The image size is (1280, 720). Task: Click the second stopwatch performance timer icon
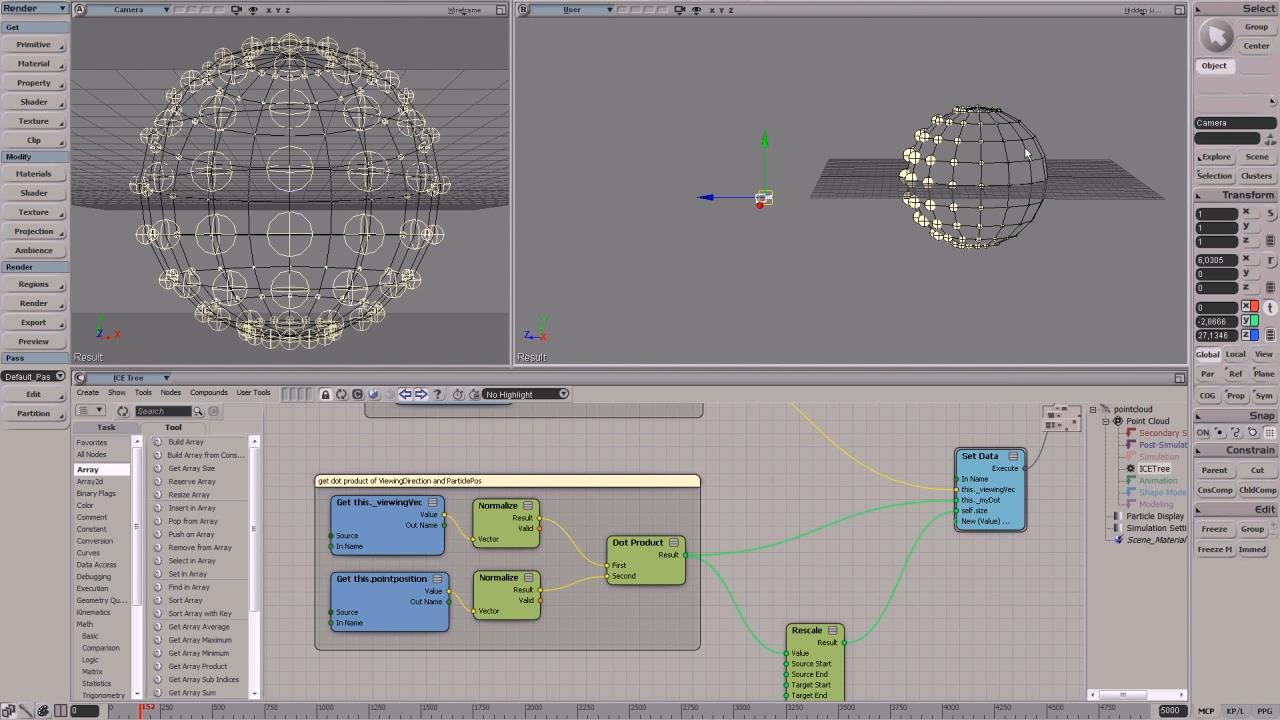(x=474, y=394)
